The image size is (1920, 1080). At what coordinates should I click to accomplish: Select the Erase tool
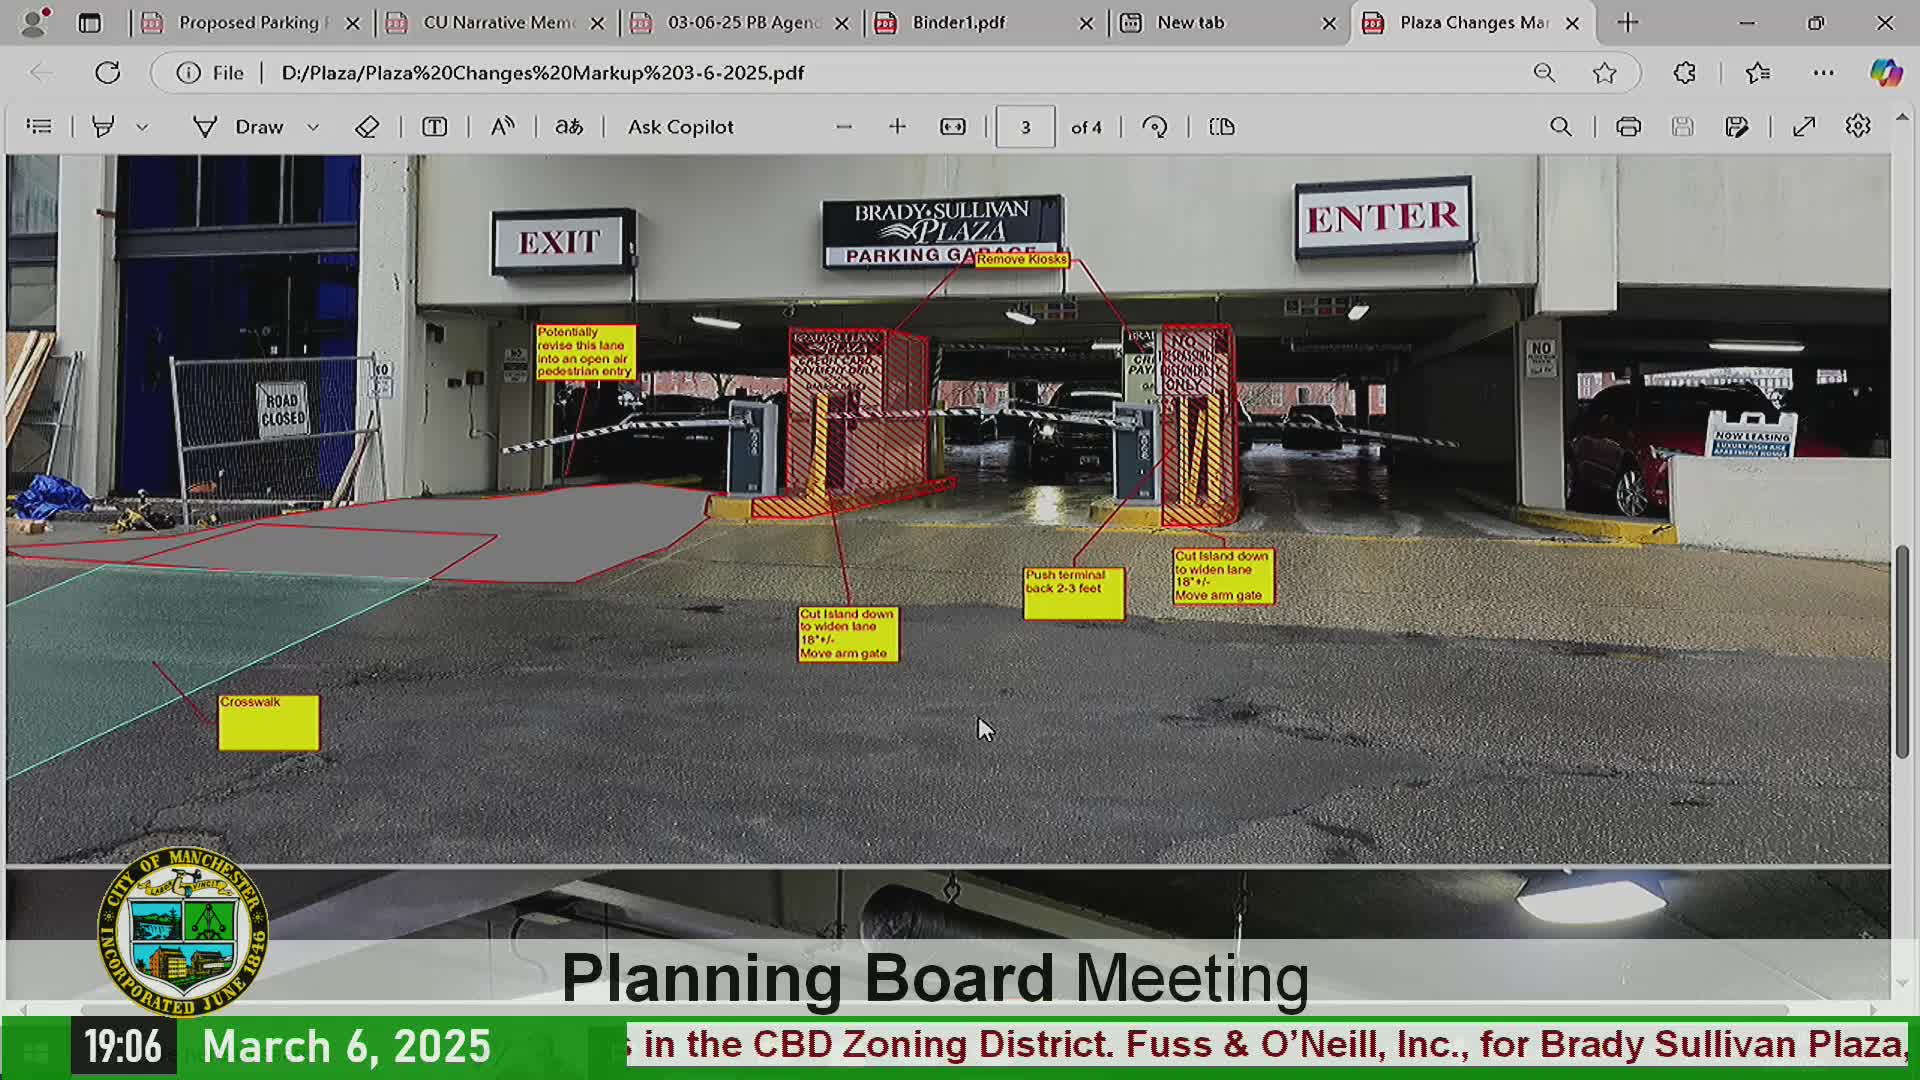367,127
